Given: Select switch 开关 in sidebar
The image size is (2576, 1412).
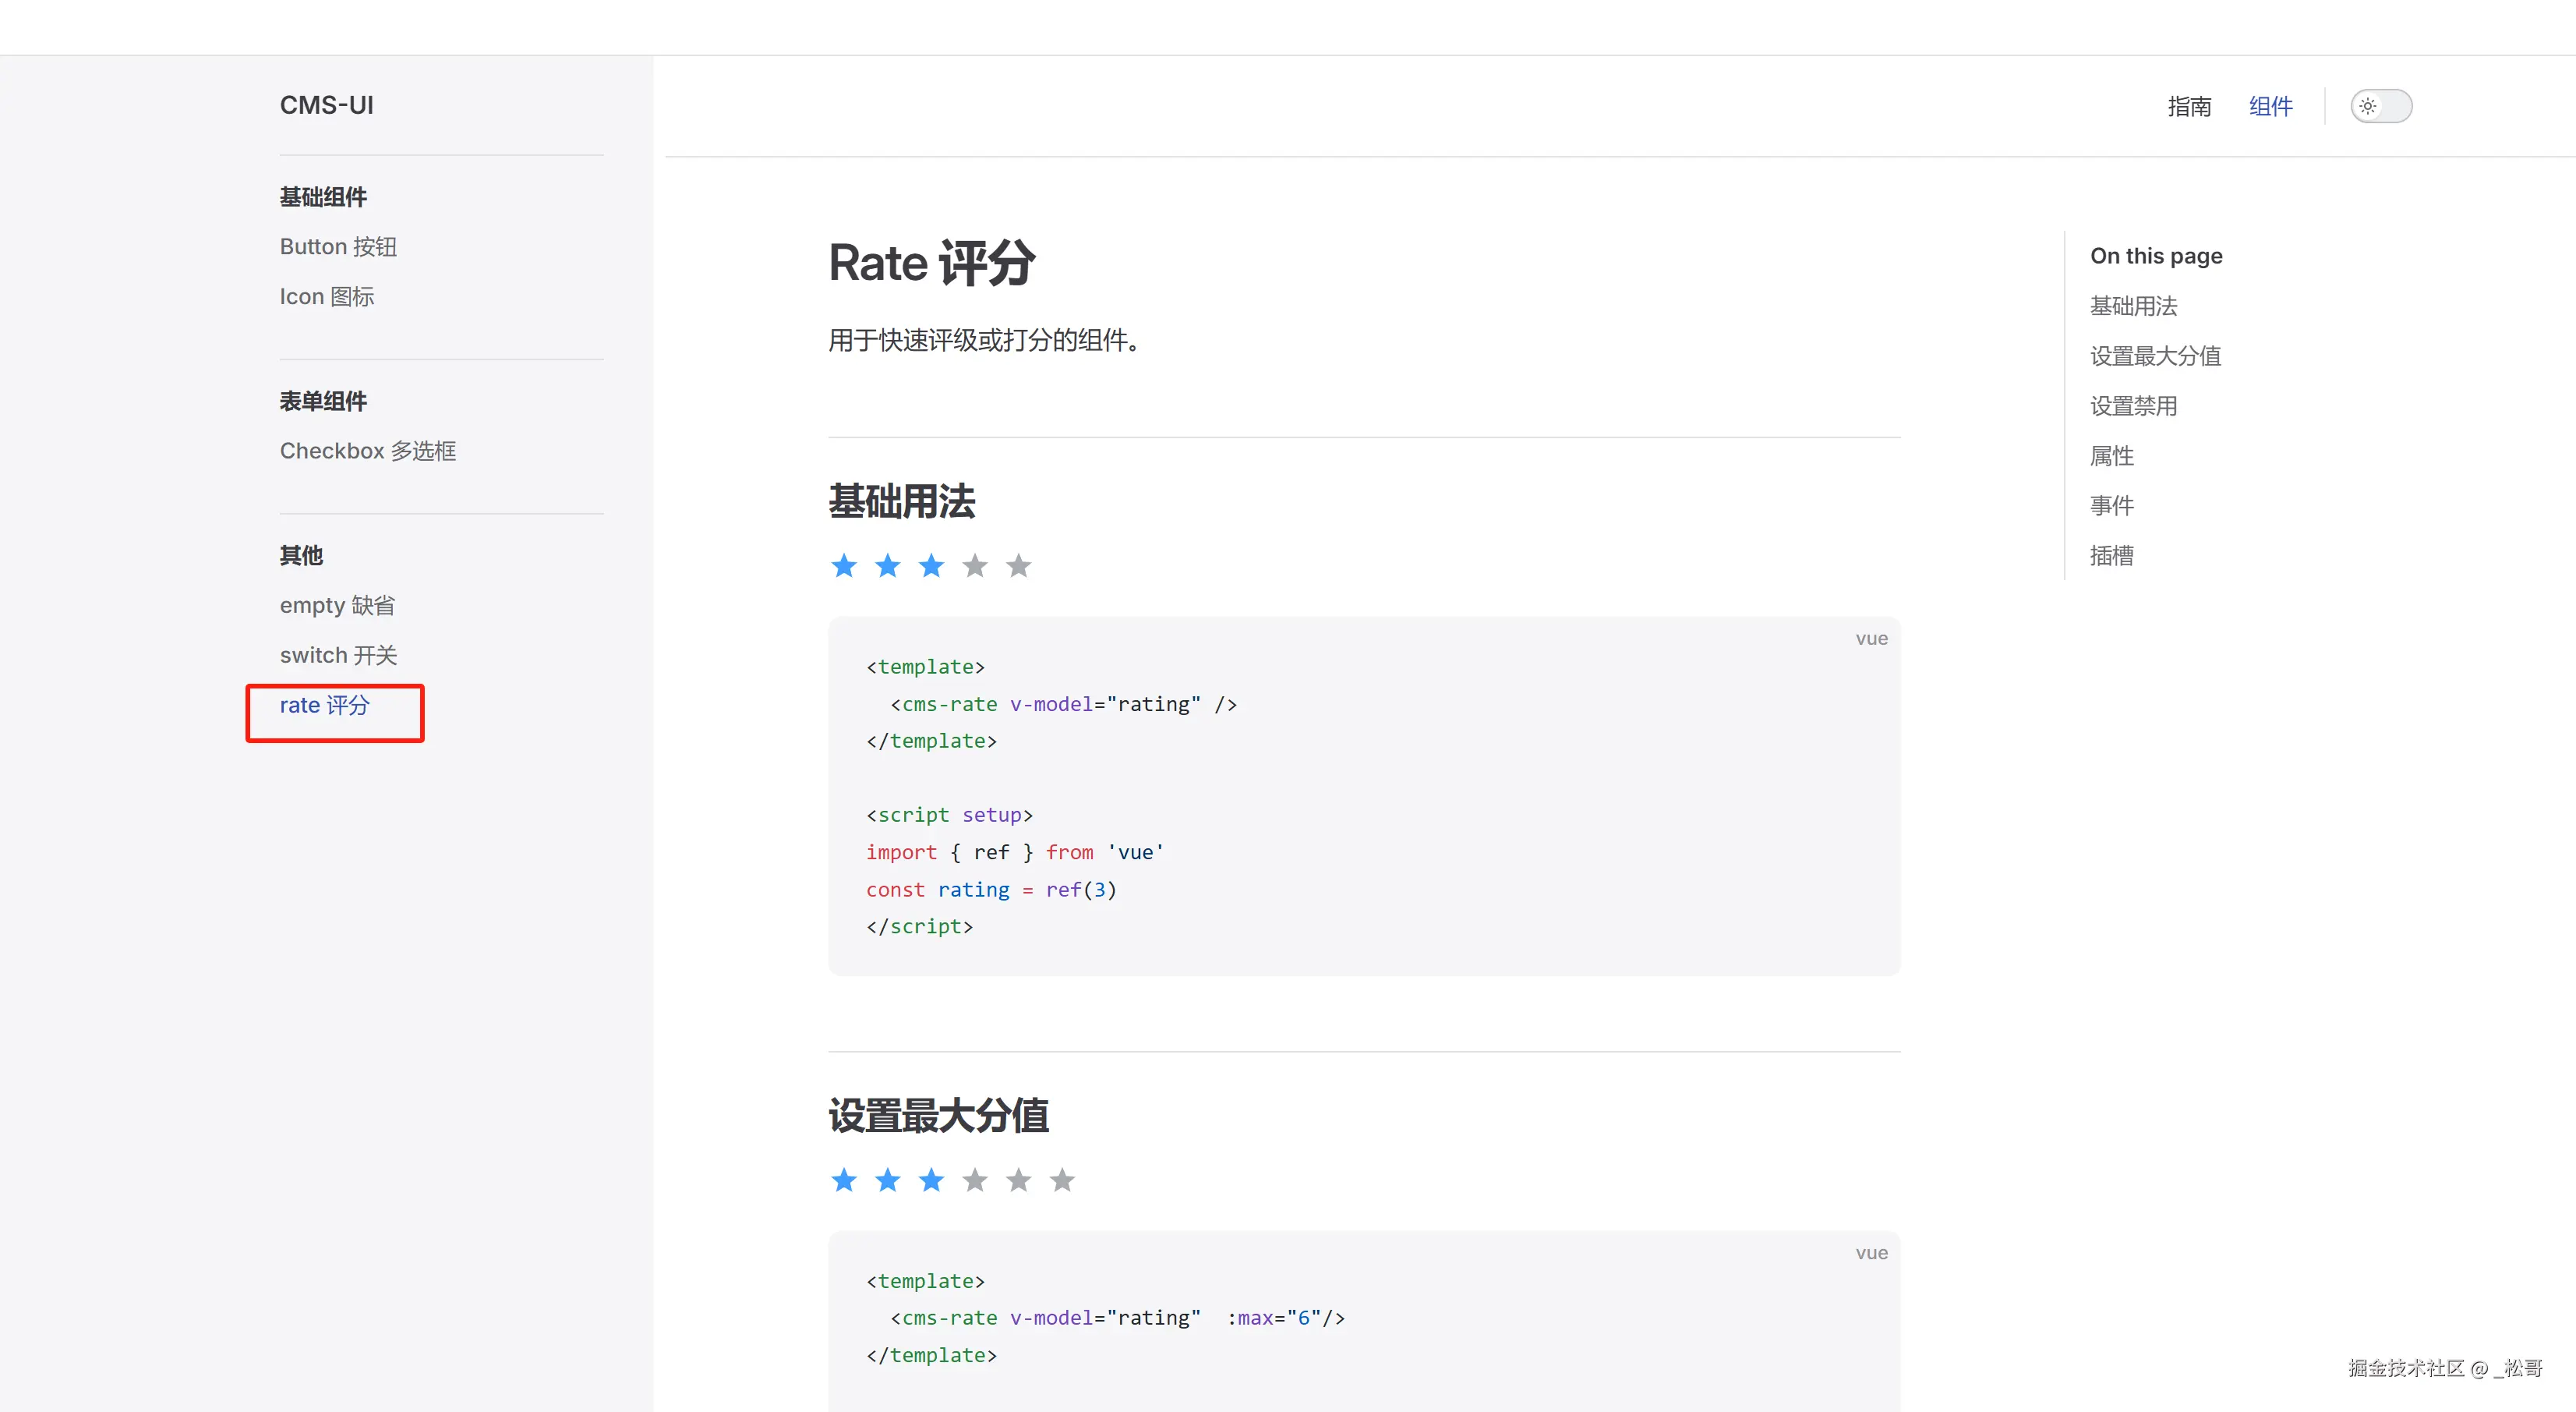Looking at the screenshot, I should click(x=338, y=655).
